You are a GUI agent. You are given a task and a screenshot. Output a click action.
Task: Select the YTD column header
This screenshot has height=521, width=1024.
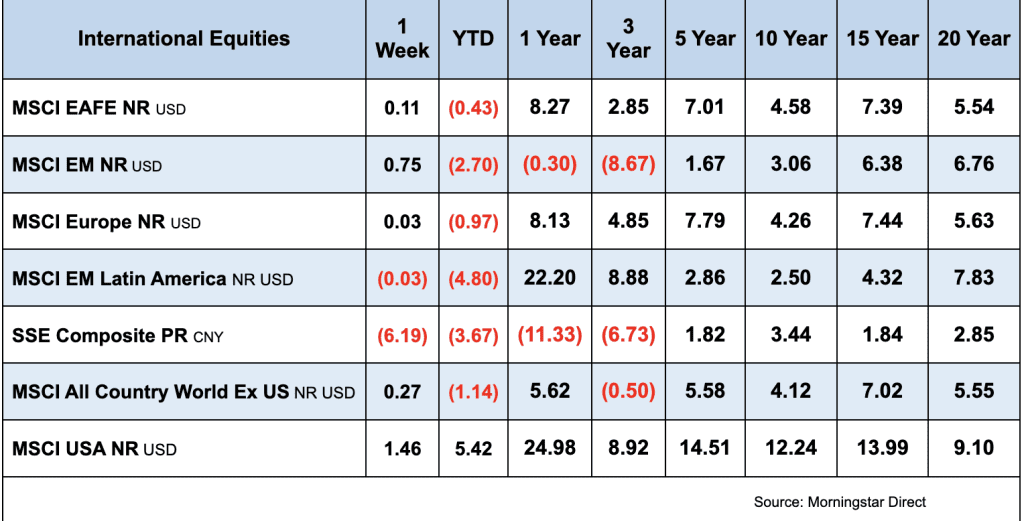pos(473,39)
